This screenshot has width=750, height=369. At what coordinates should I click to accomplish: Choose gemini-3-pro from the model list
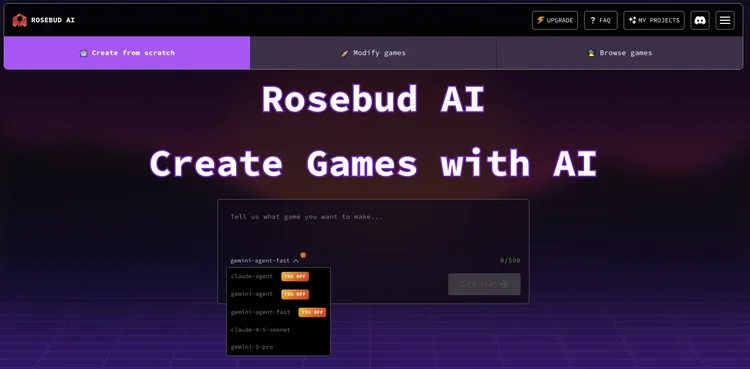252,347
